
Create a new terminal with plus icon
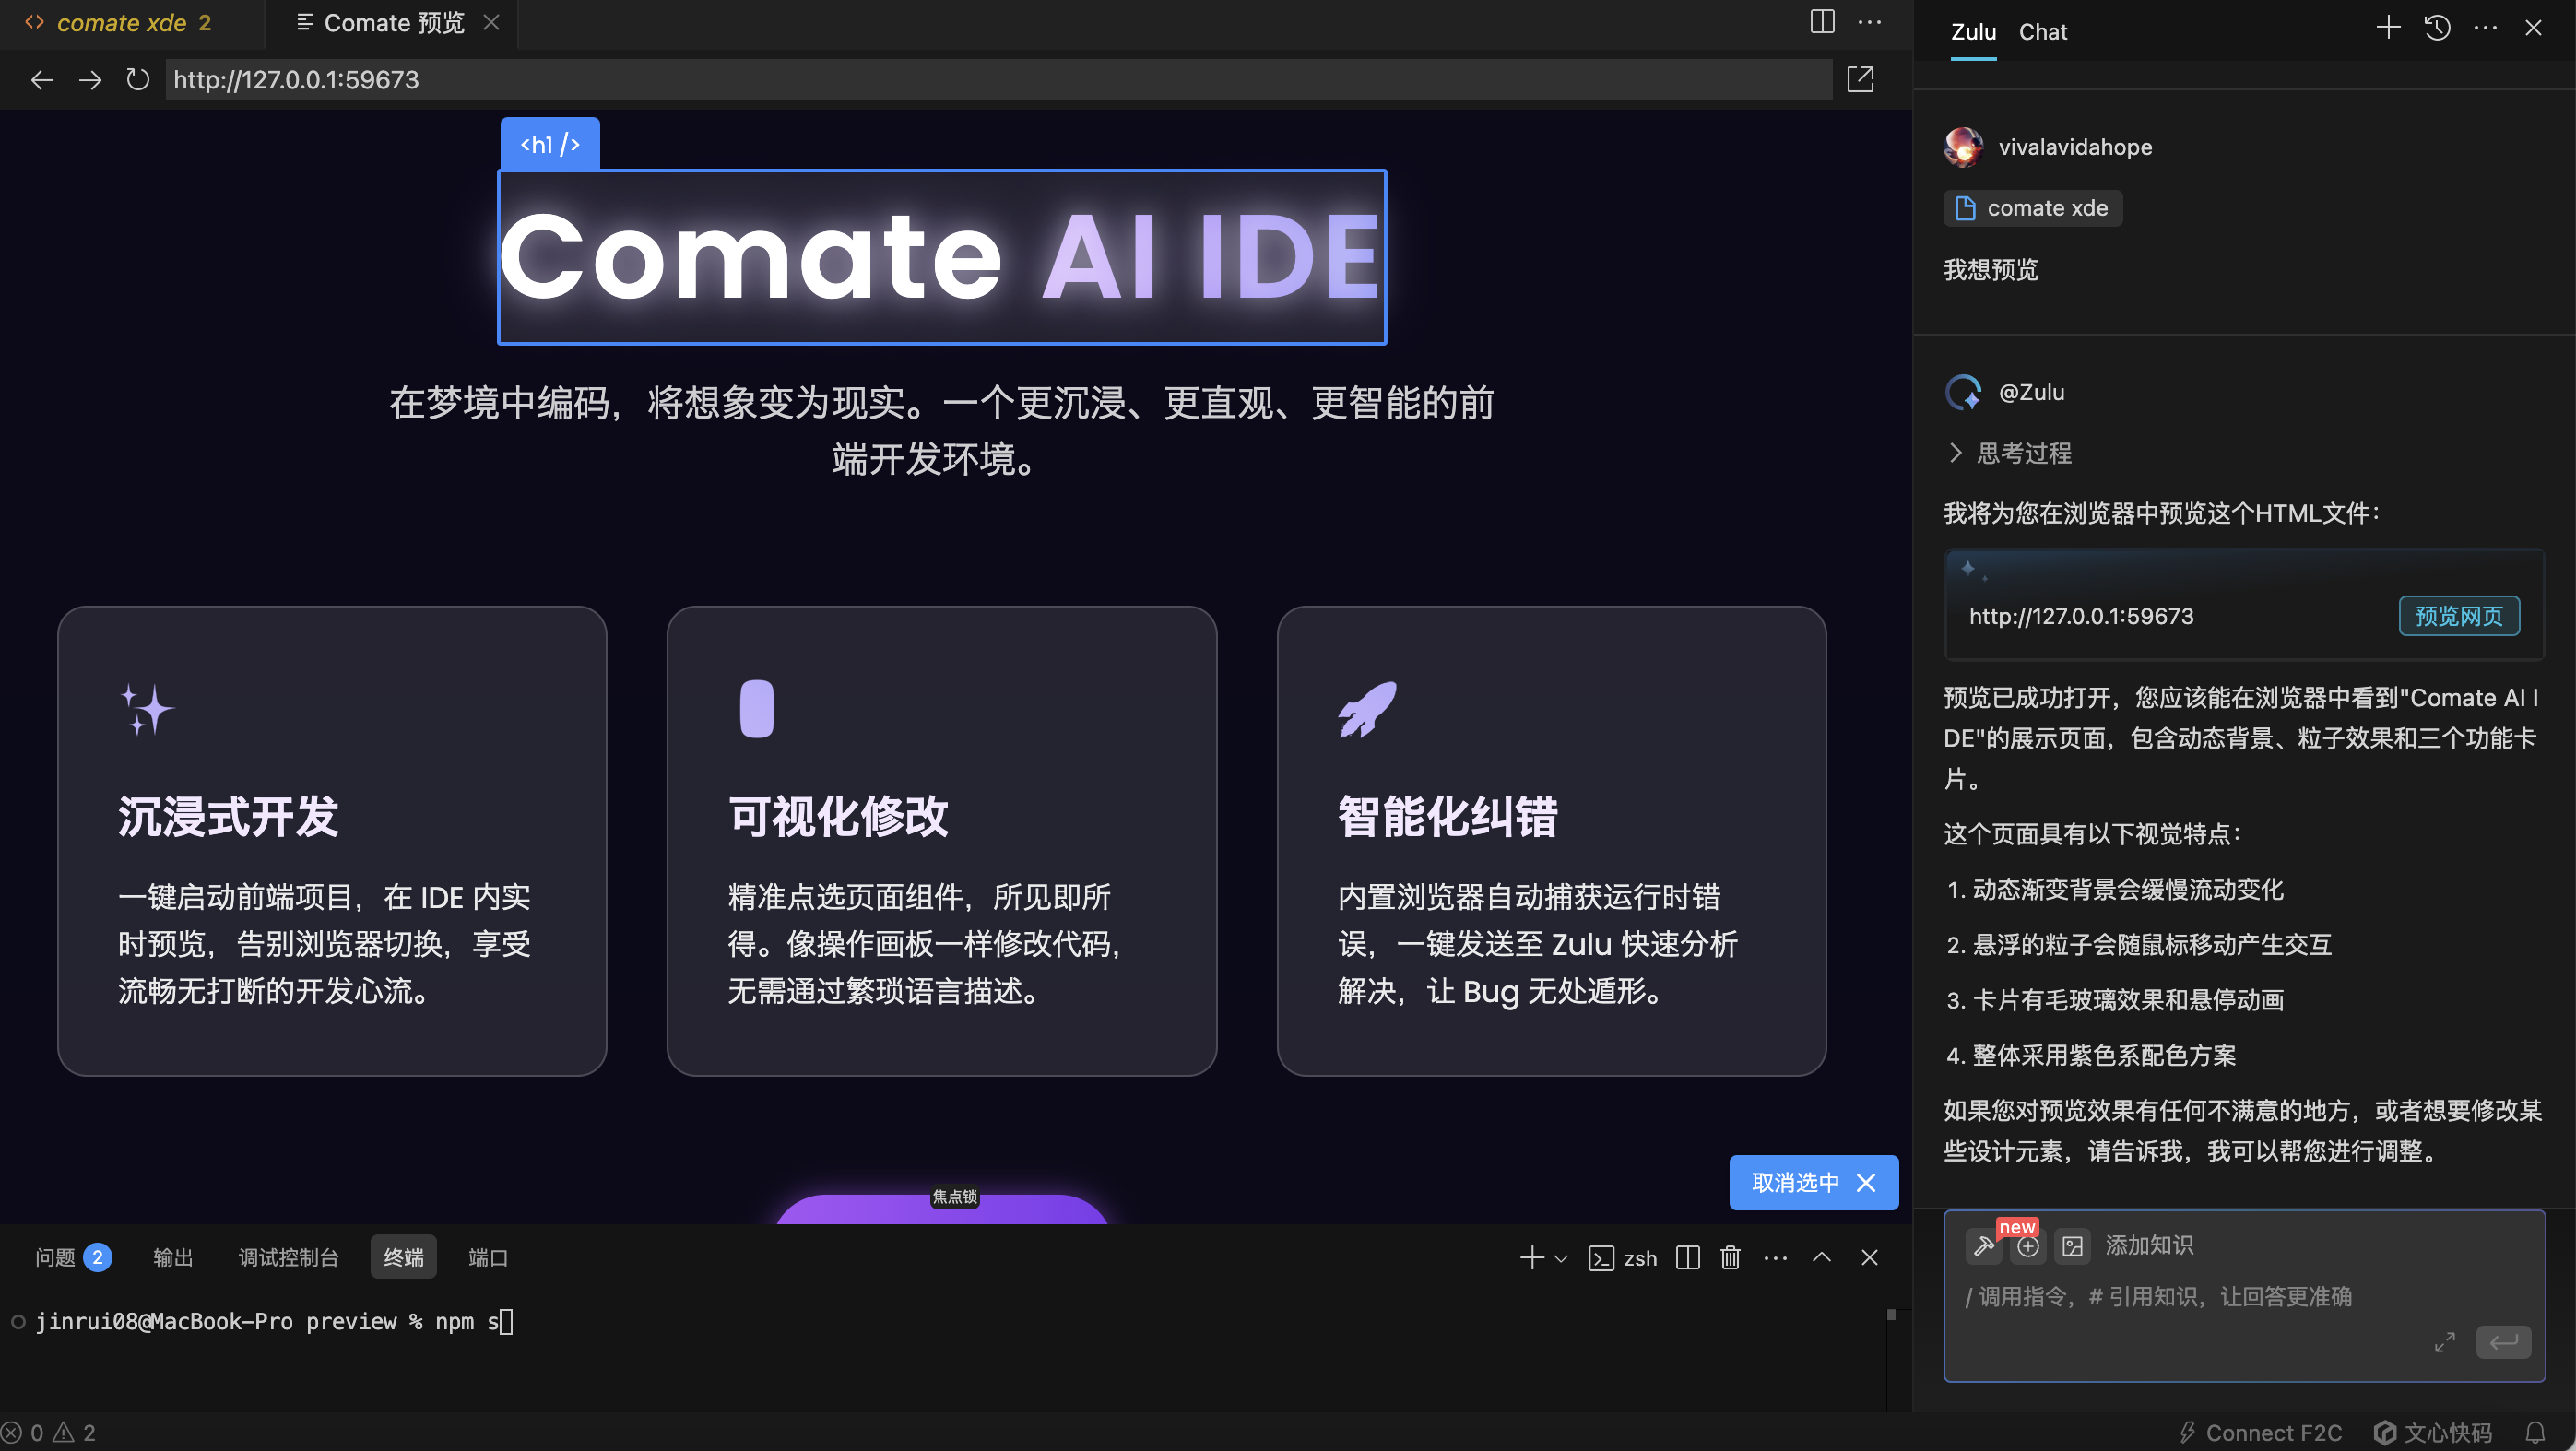[1531, 1257]
